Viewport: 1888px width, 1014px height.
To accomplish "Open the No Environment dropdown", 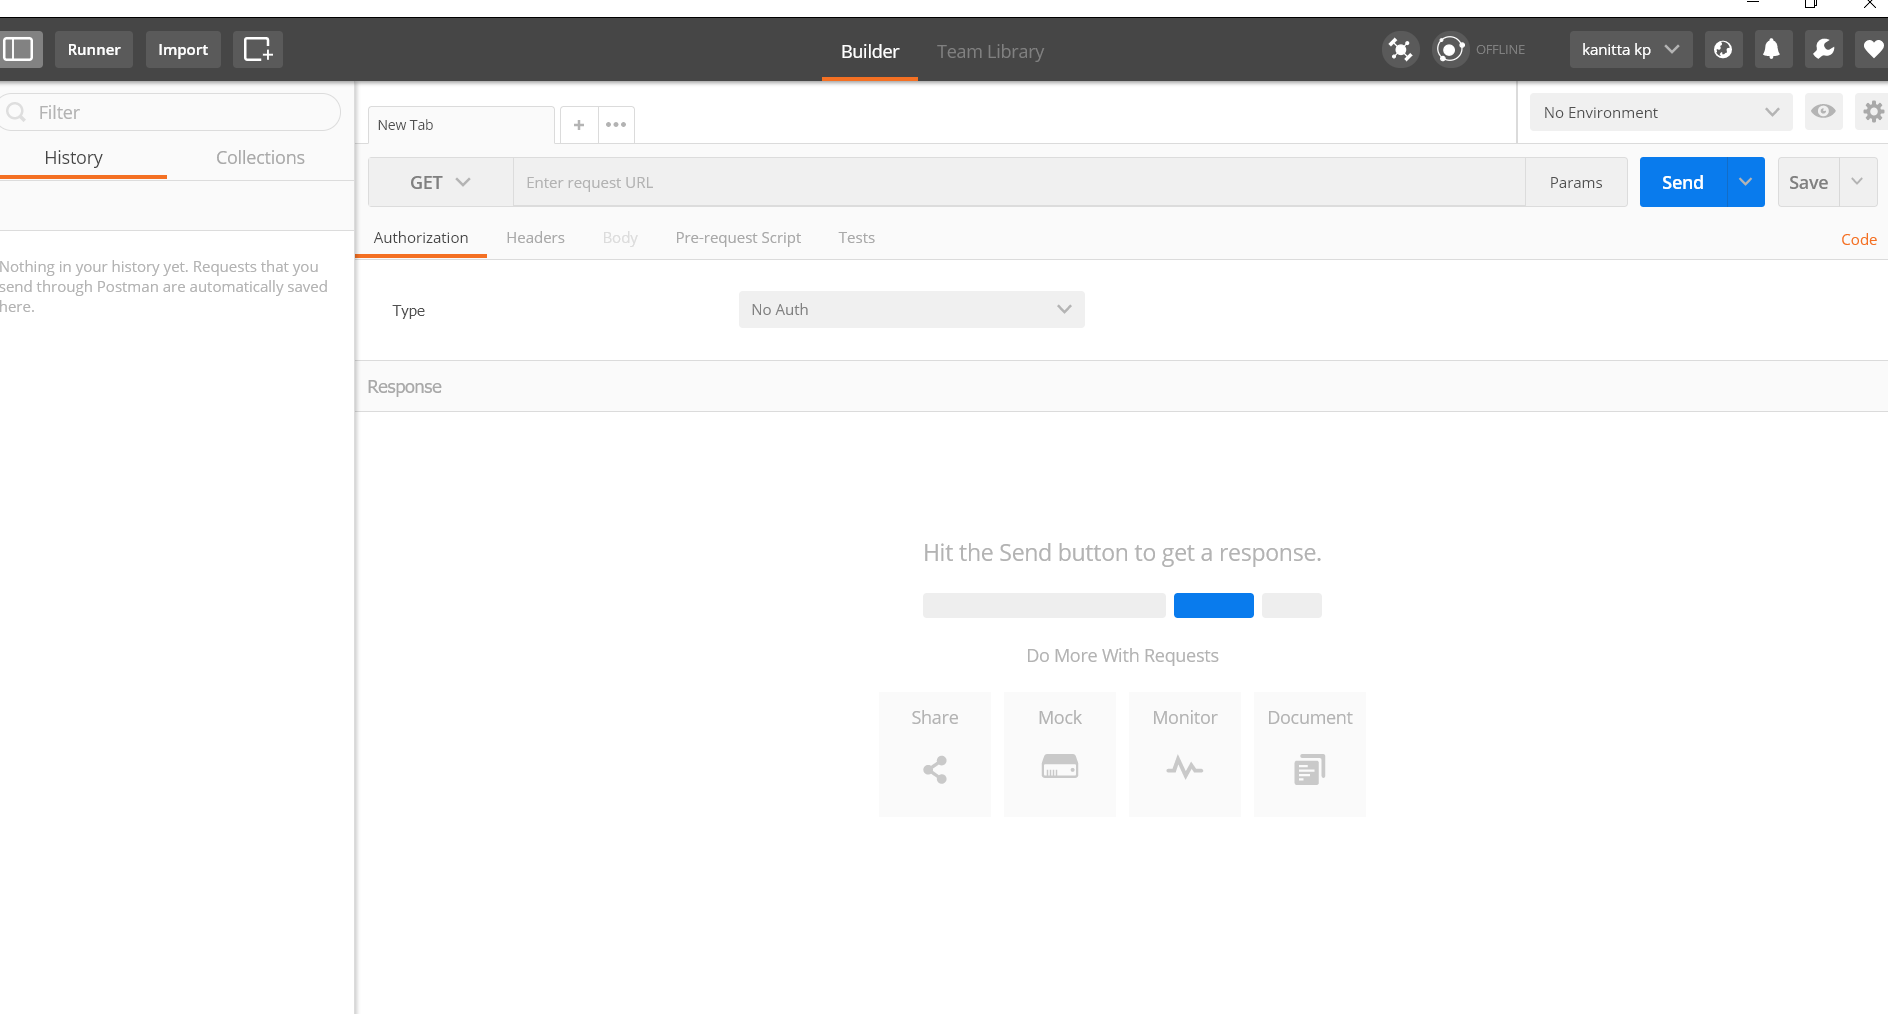I will pos(1661,112).
